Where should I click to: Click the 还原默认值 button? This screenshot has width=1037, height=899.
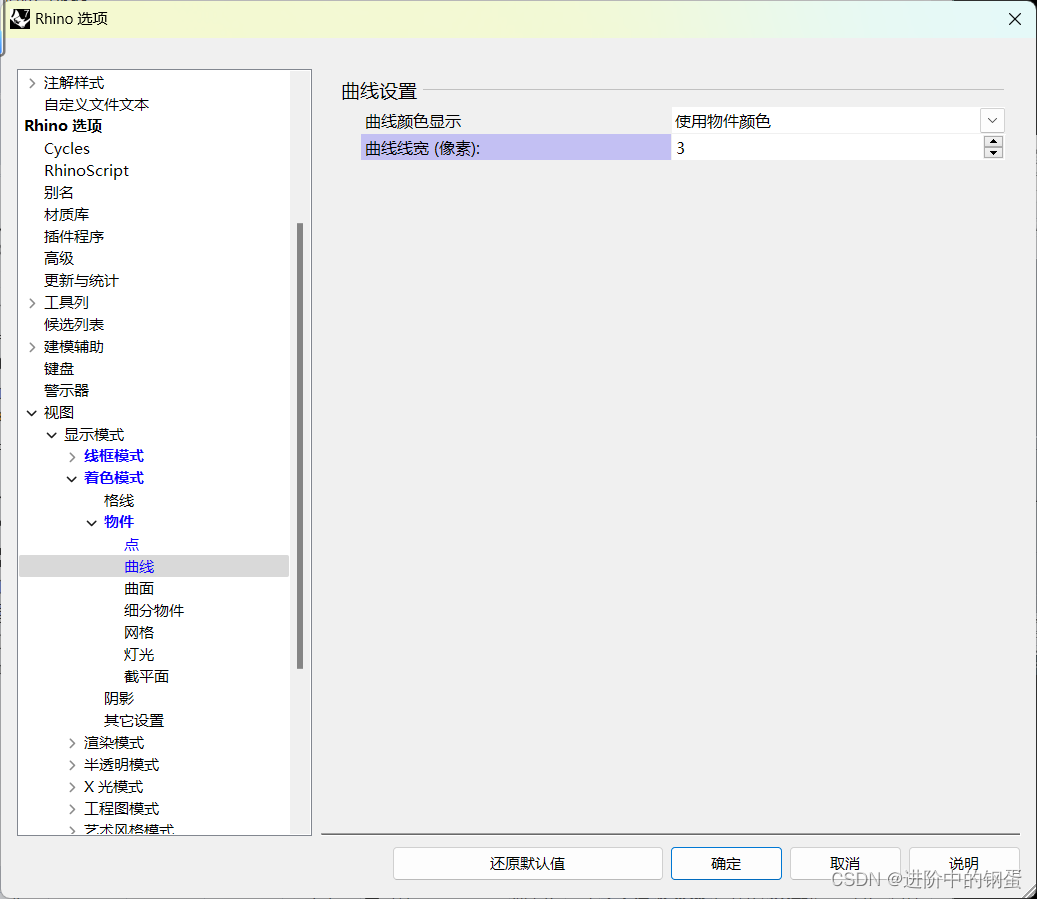528,863
